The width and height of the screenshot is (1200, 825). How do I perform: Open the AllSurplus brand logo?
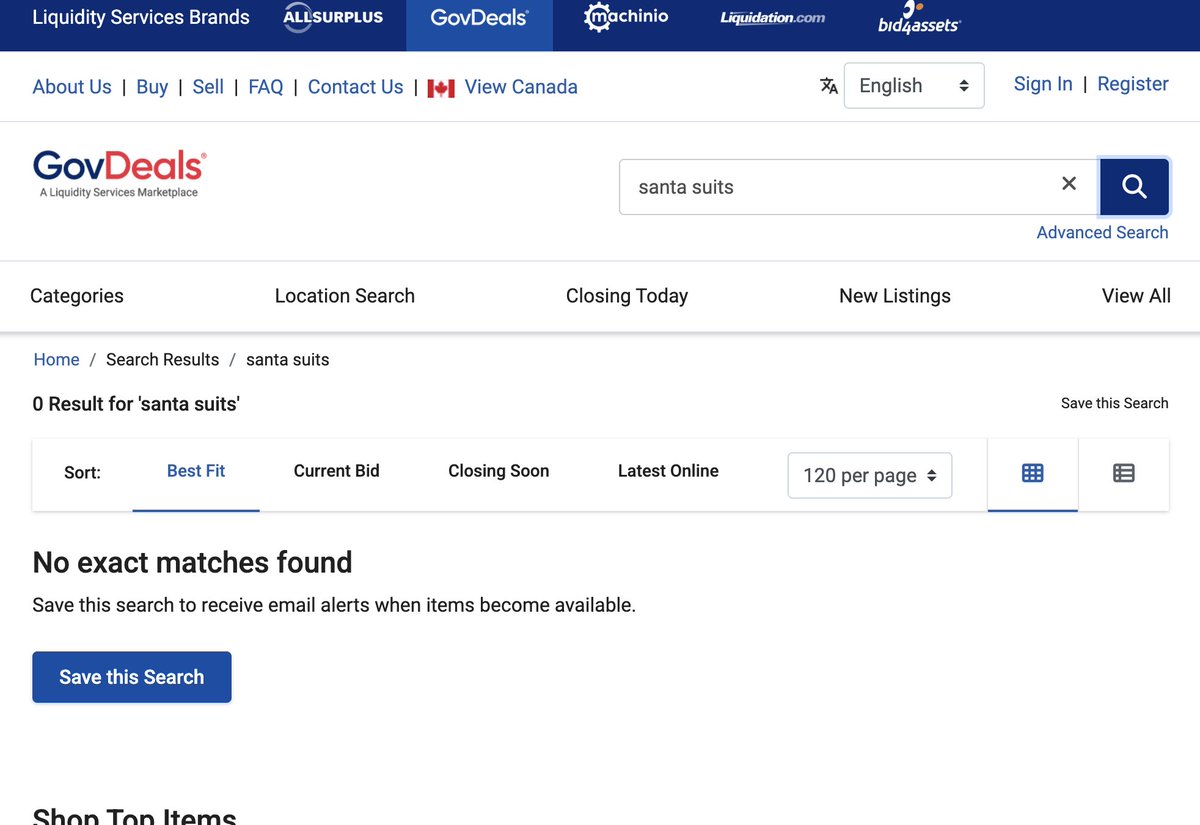tap(333, 17)
